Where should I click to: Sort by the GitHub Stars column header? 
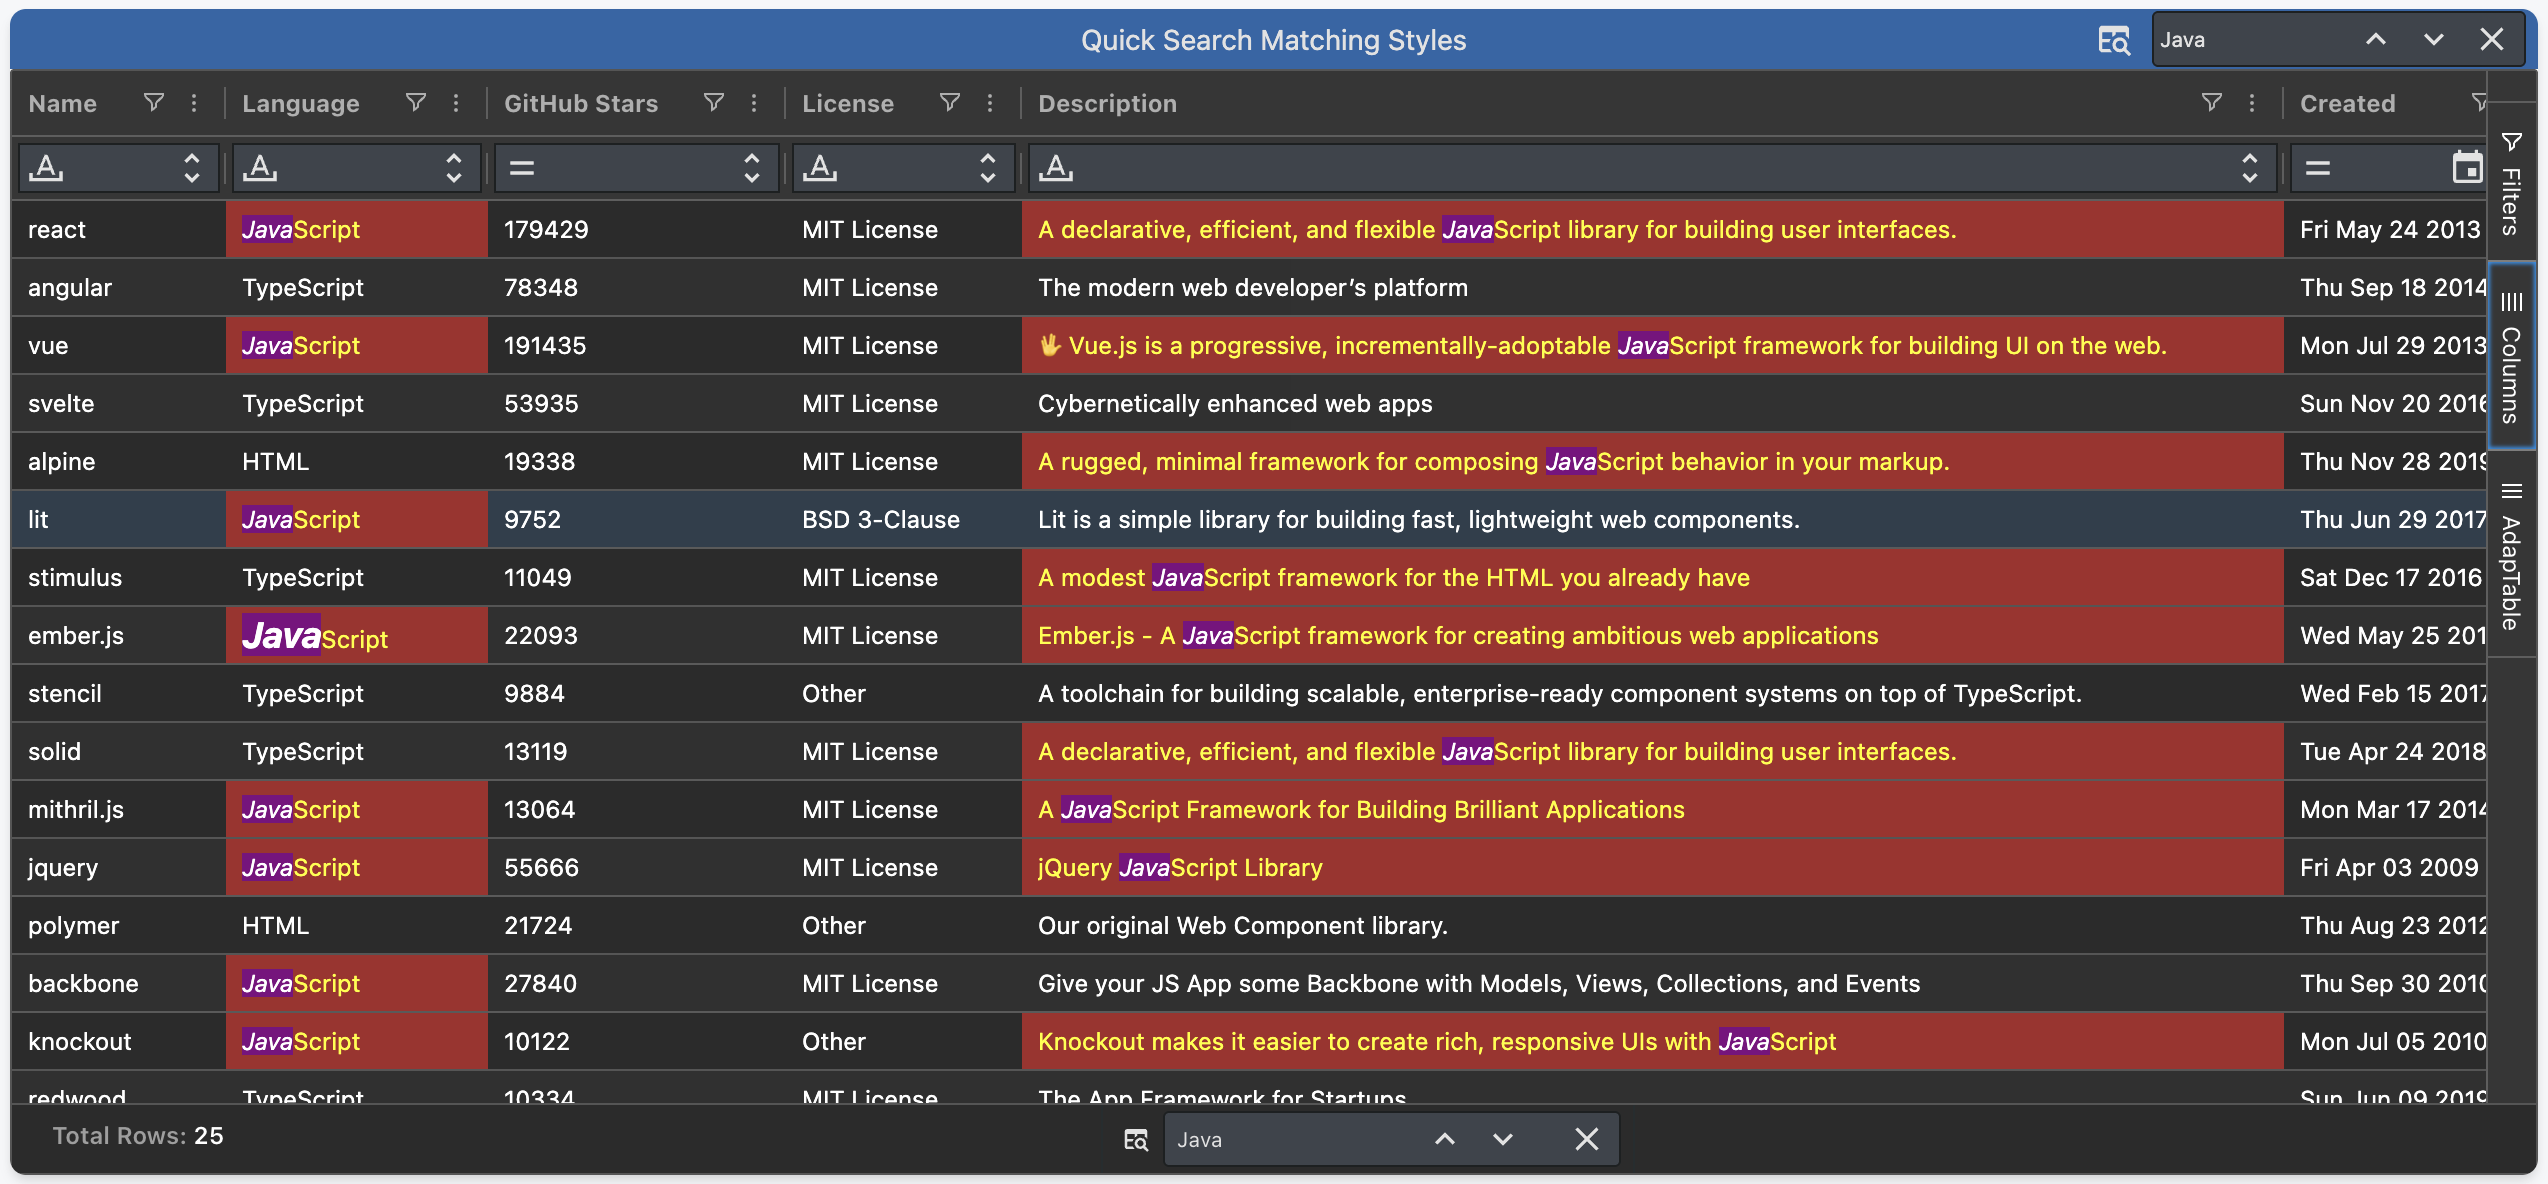click(x=581, y=103)
